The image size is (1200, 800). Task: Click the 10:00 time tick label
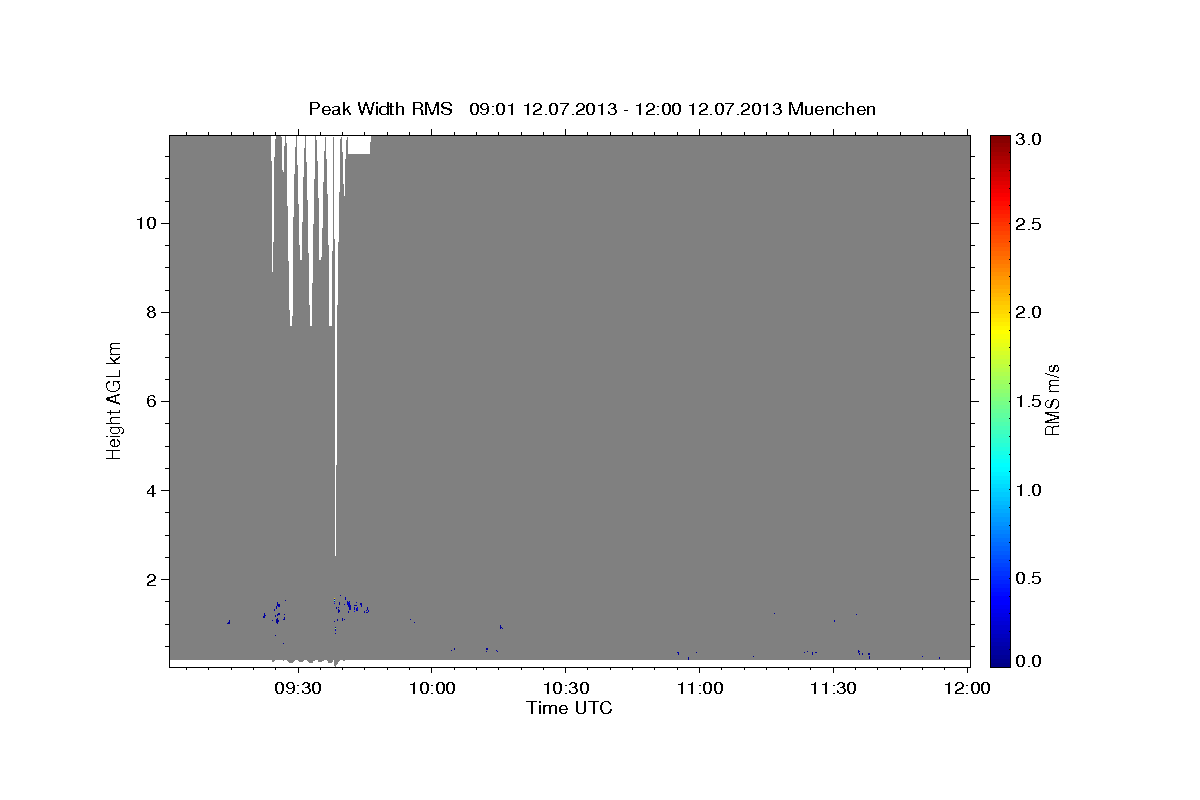(x=431, y=688)
